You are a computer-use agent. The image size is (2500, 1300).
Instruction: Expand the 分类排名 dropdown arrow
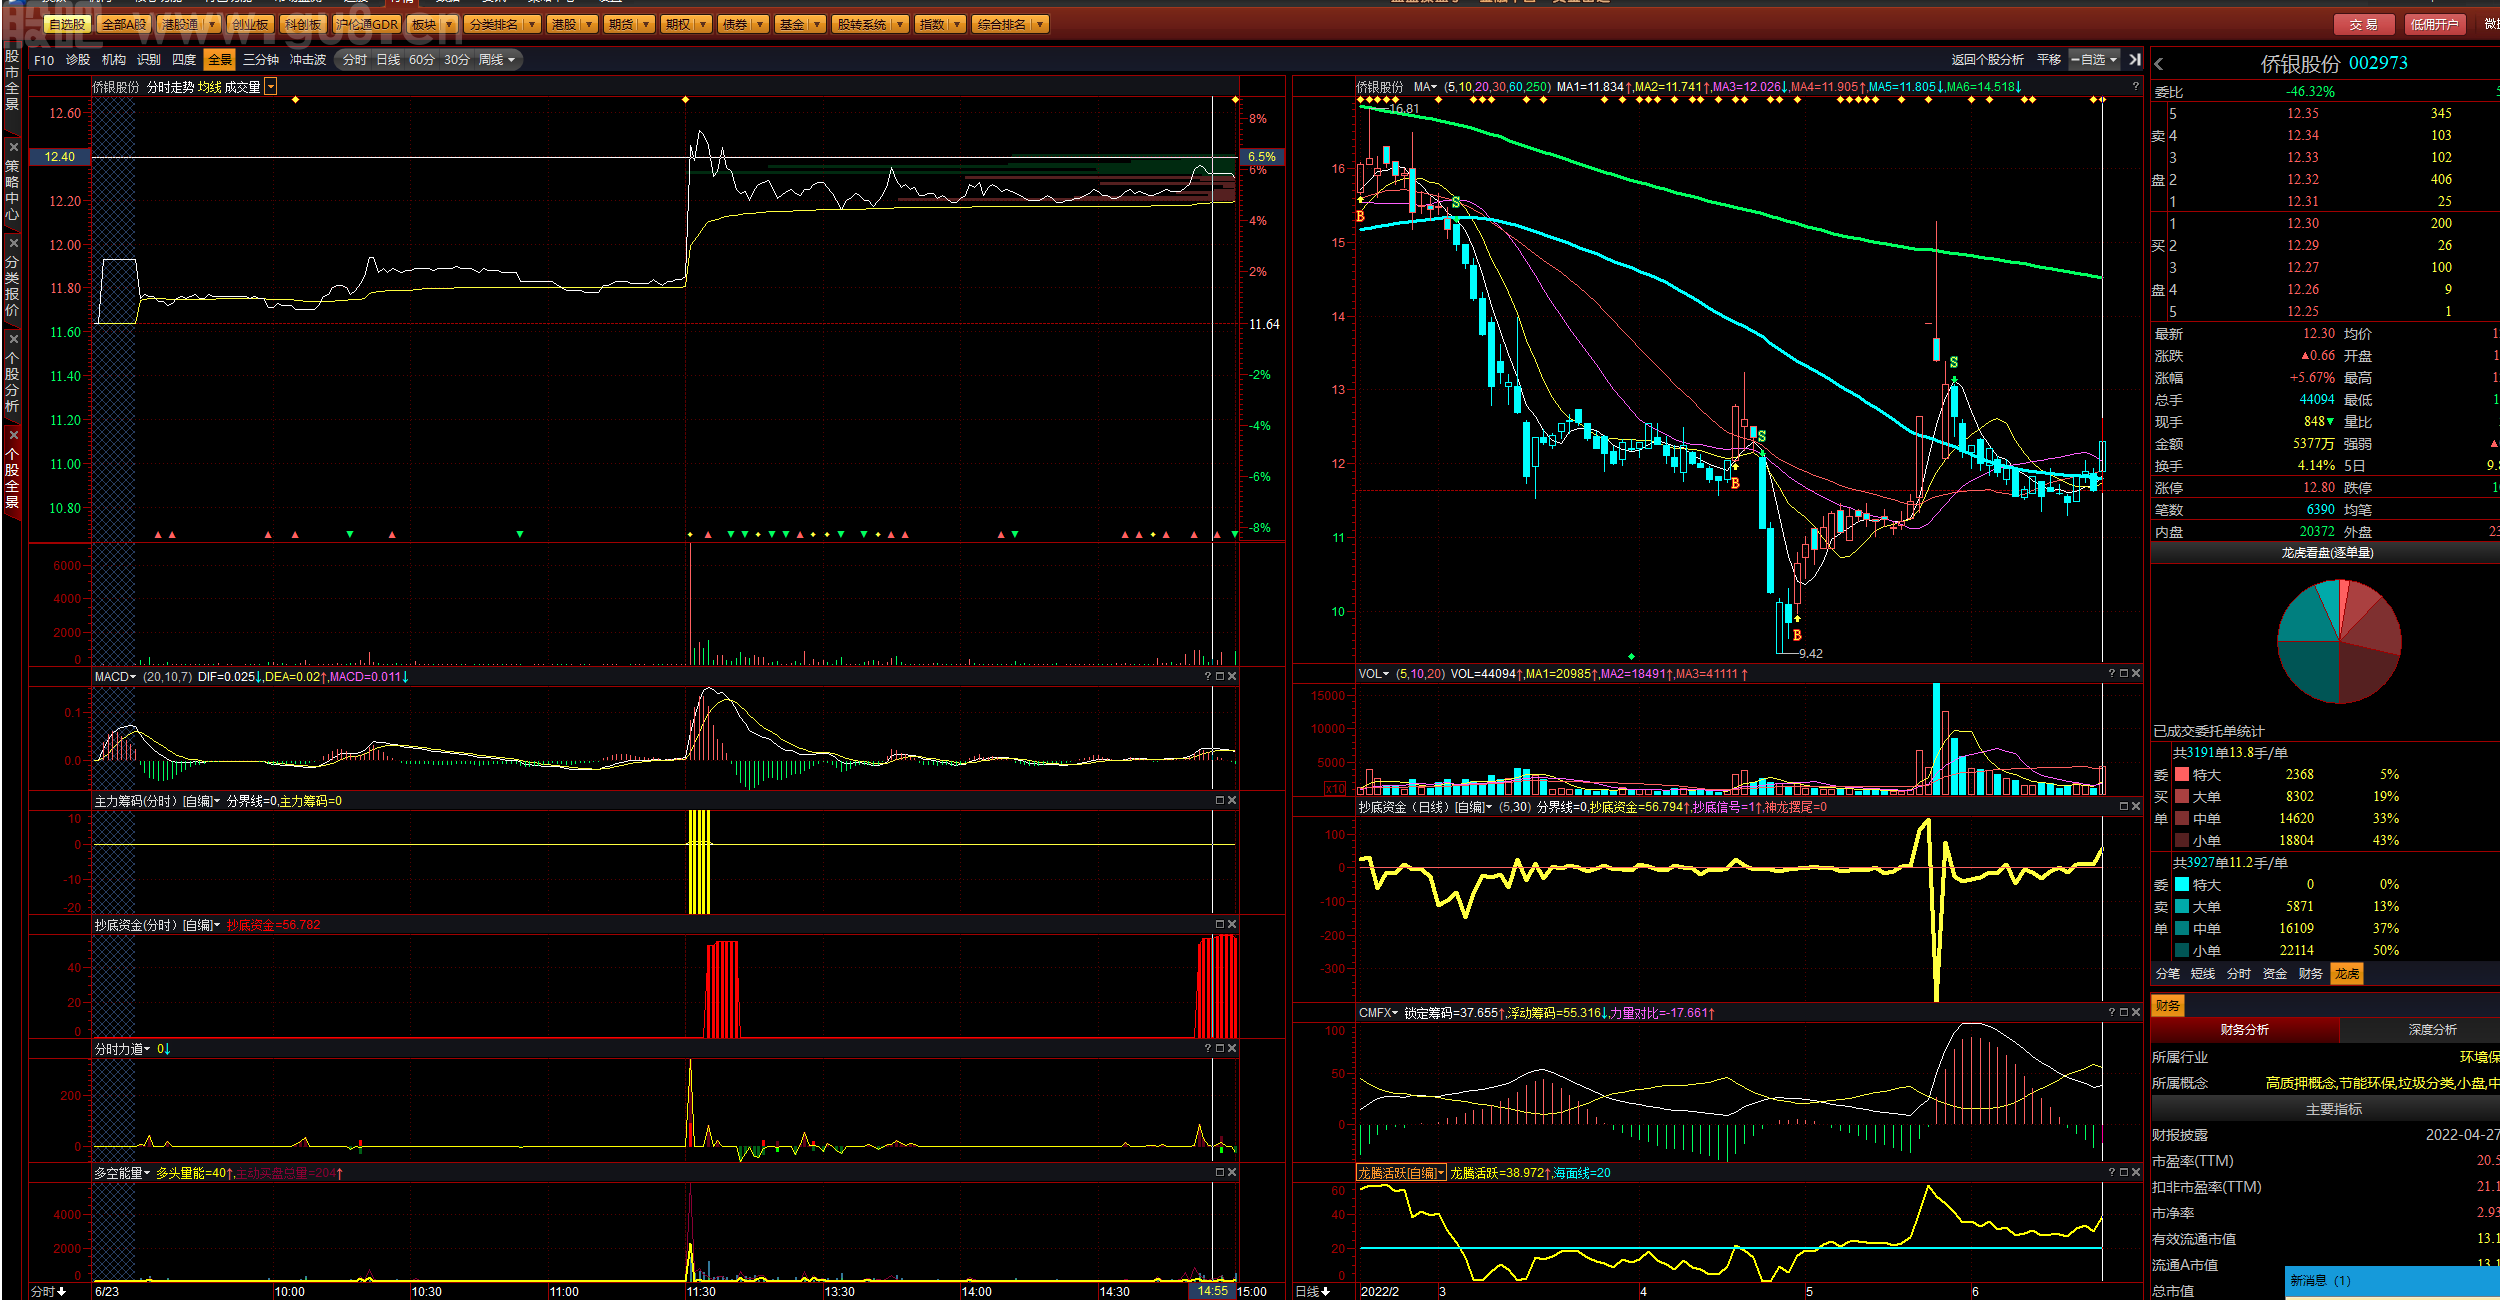[x=532, y=24]
